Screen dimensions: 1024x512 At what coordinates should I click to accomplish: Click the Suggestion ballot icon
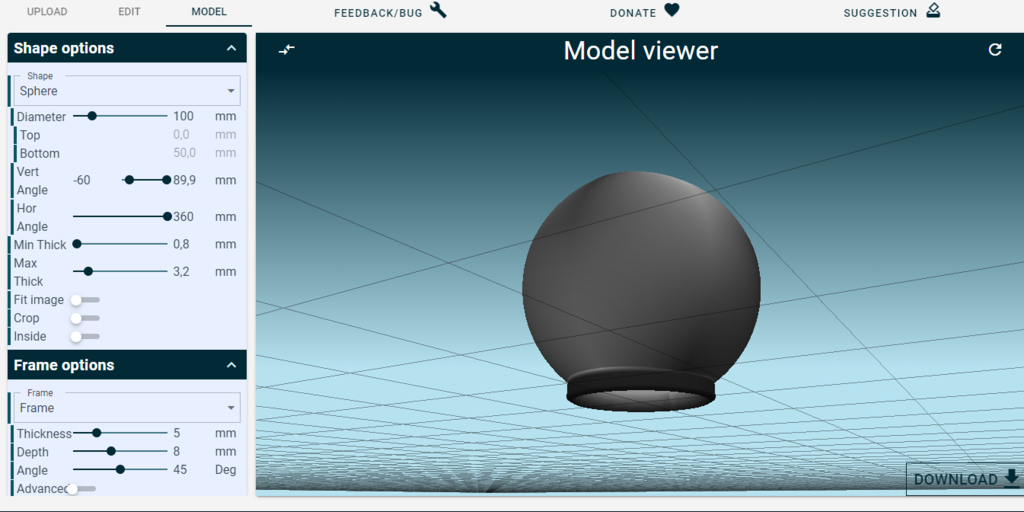(933, 10)
